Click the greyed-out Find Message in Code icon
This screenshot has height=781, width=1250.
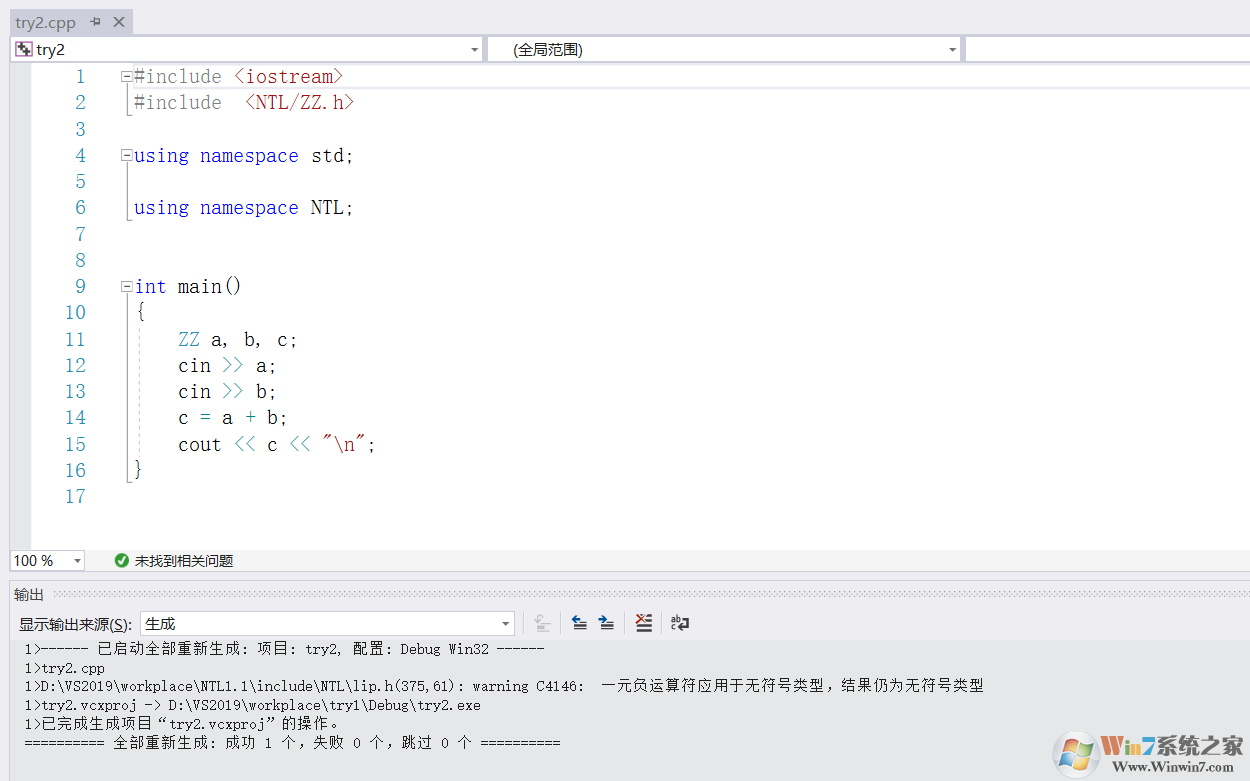542,624
